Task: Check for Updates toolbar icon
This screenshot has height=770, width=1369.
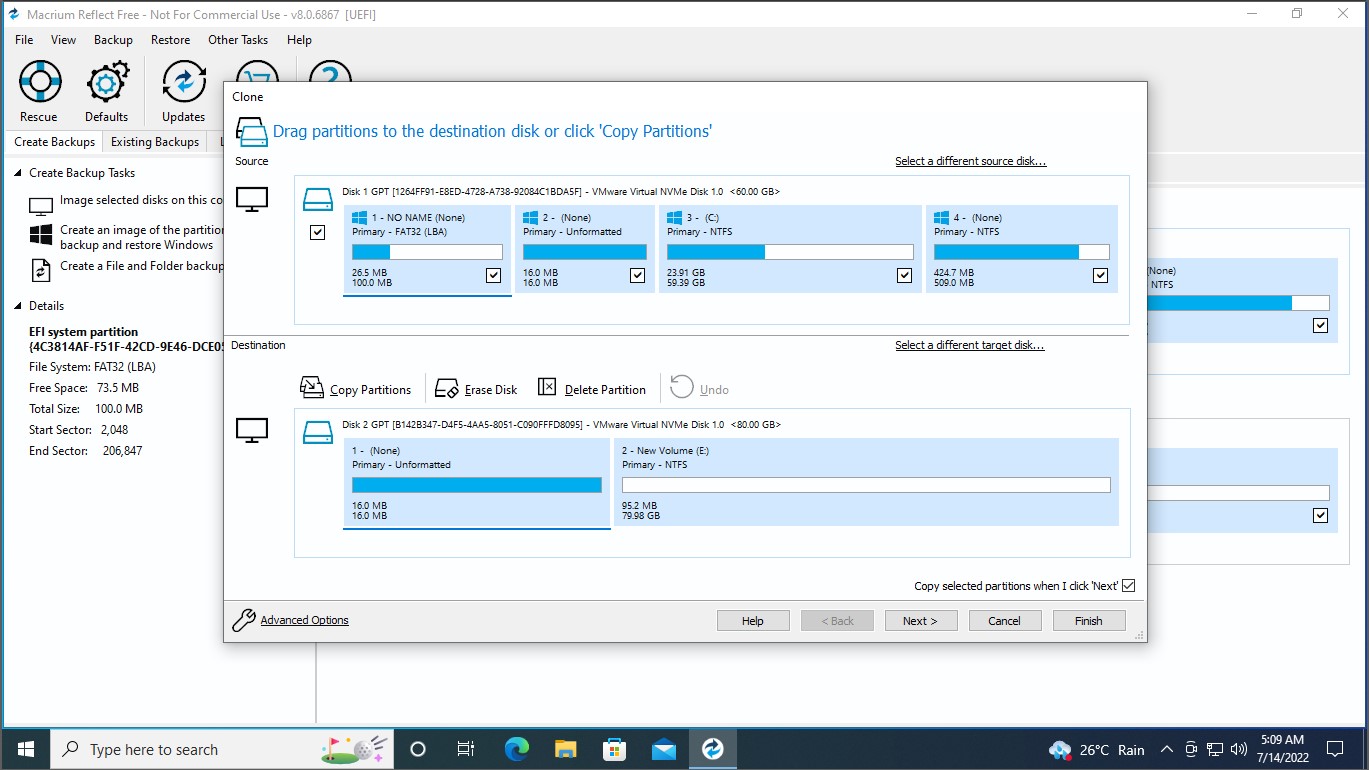Action: pos(184,82)
